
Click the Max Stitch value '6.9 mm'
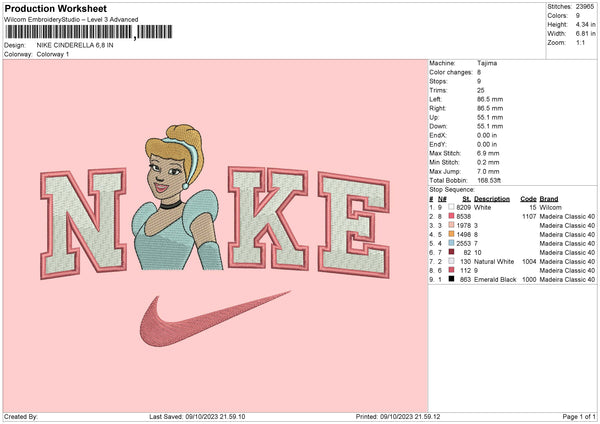488,153
